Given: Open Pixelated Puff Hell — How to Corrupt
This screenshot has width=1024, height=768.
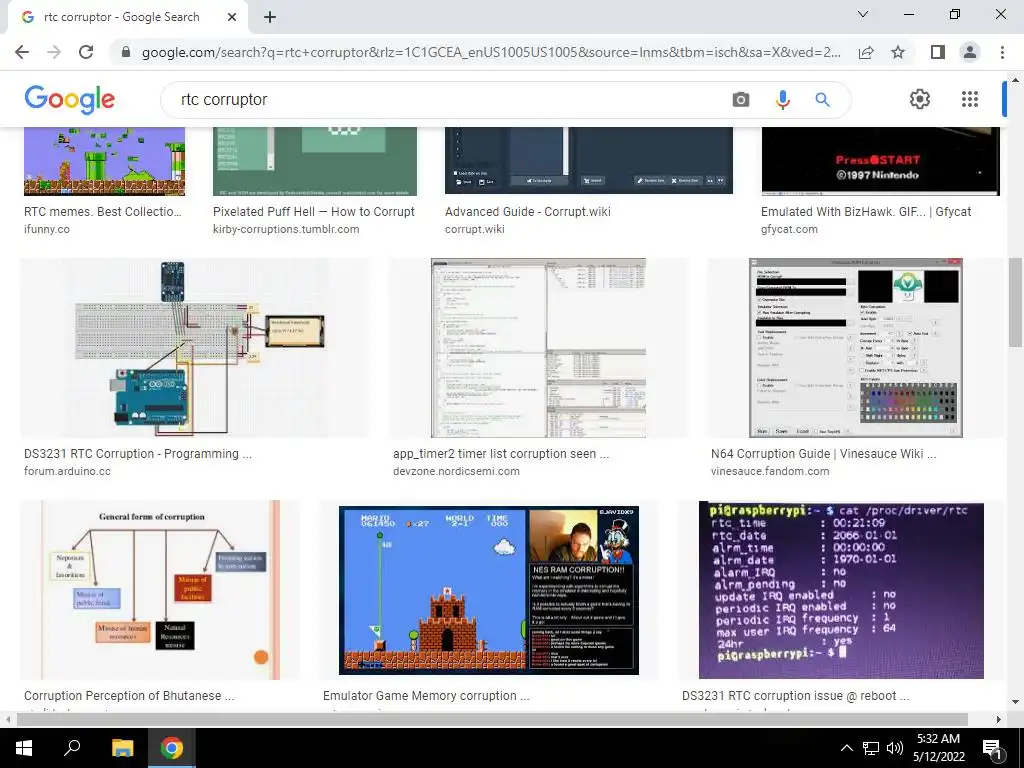Looking at the screenshot, I should [313, 212].
